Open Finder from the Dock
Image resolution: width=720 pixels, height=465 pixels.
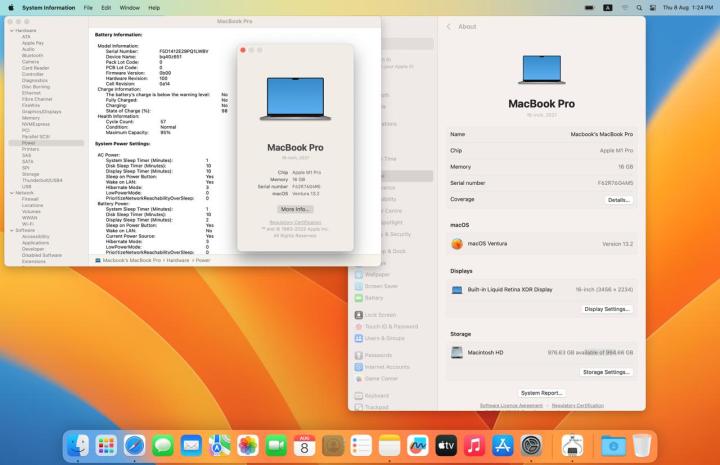click(x=78, y=445)
